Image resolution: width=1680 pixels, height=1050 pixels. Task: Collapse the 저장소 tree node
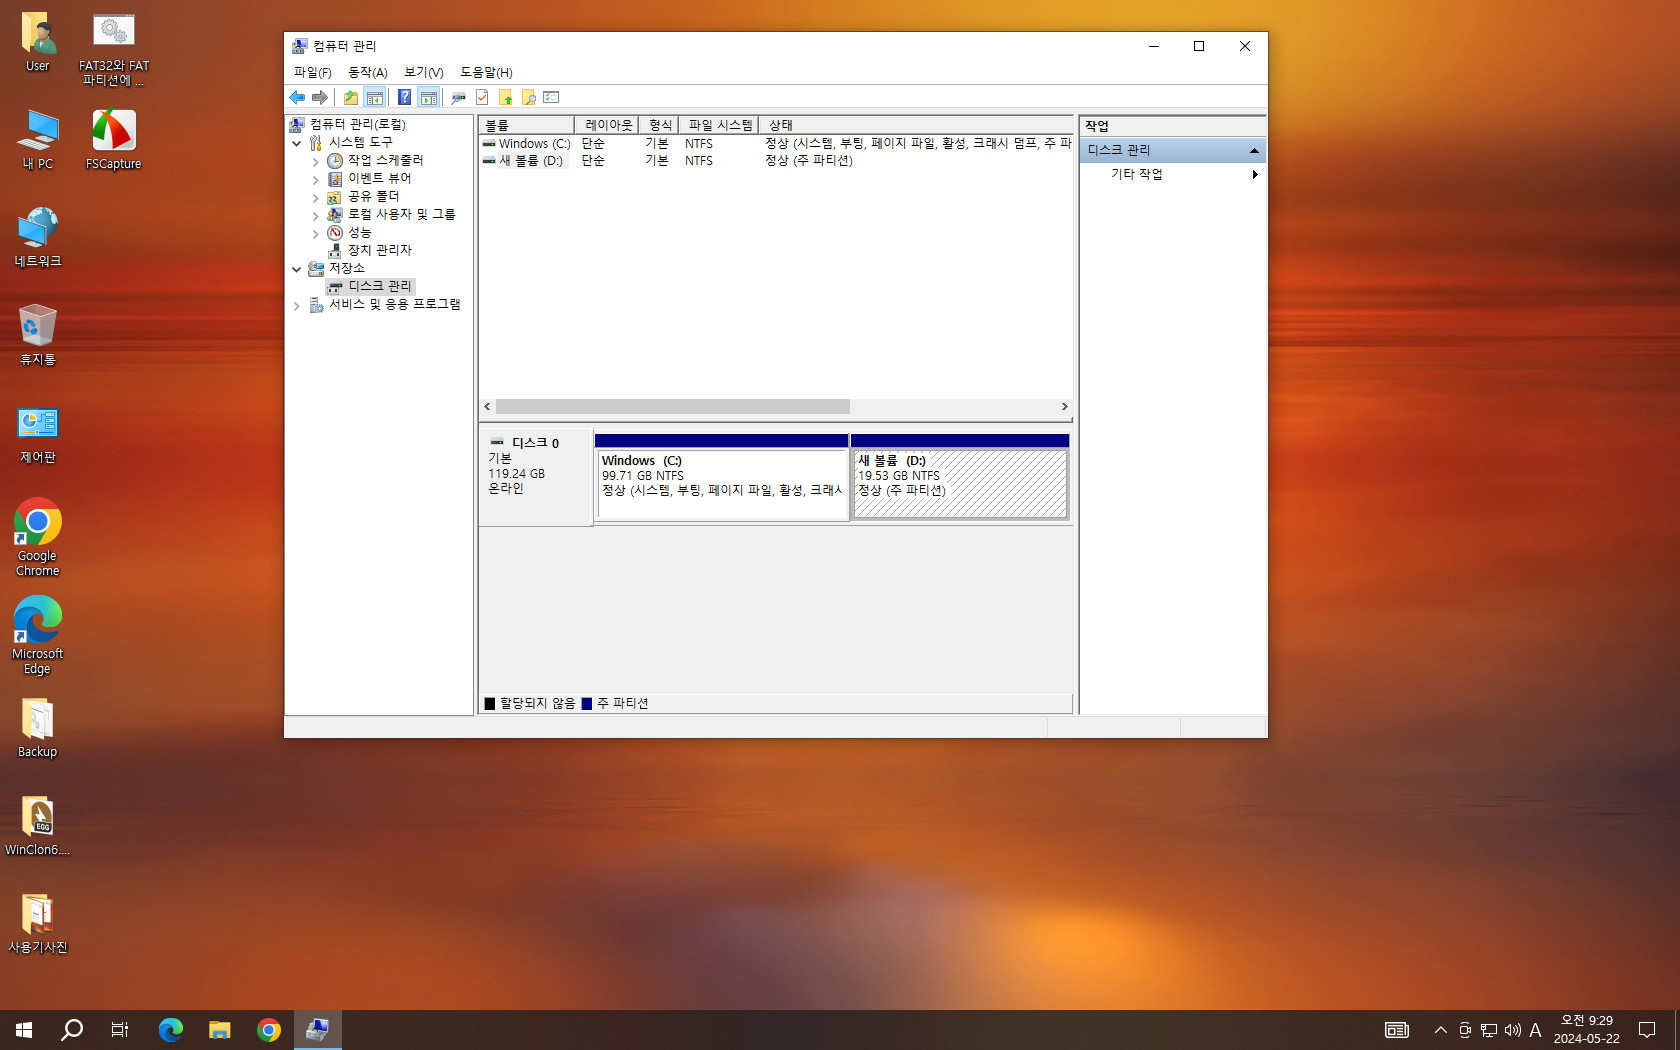[x=297, y=269]
